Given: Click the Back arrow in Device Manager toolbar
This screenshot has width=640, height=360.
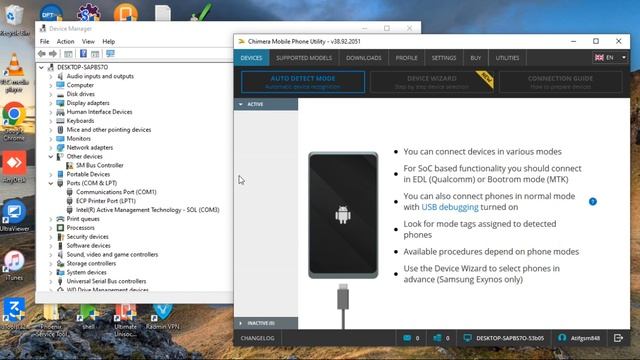Looking at the screenshot, I should pos(42,54).
